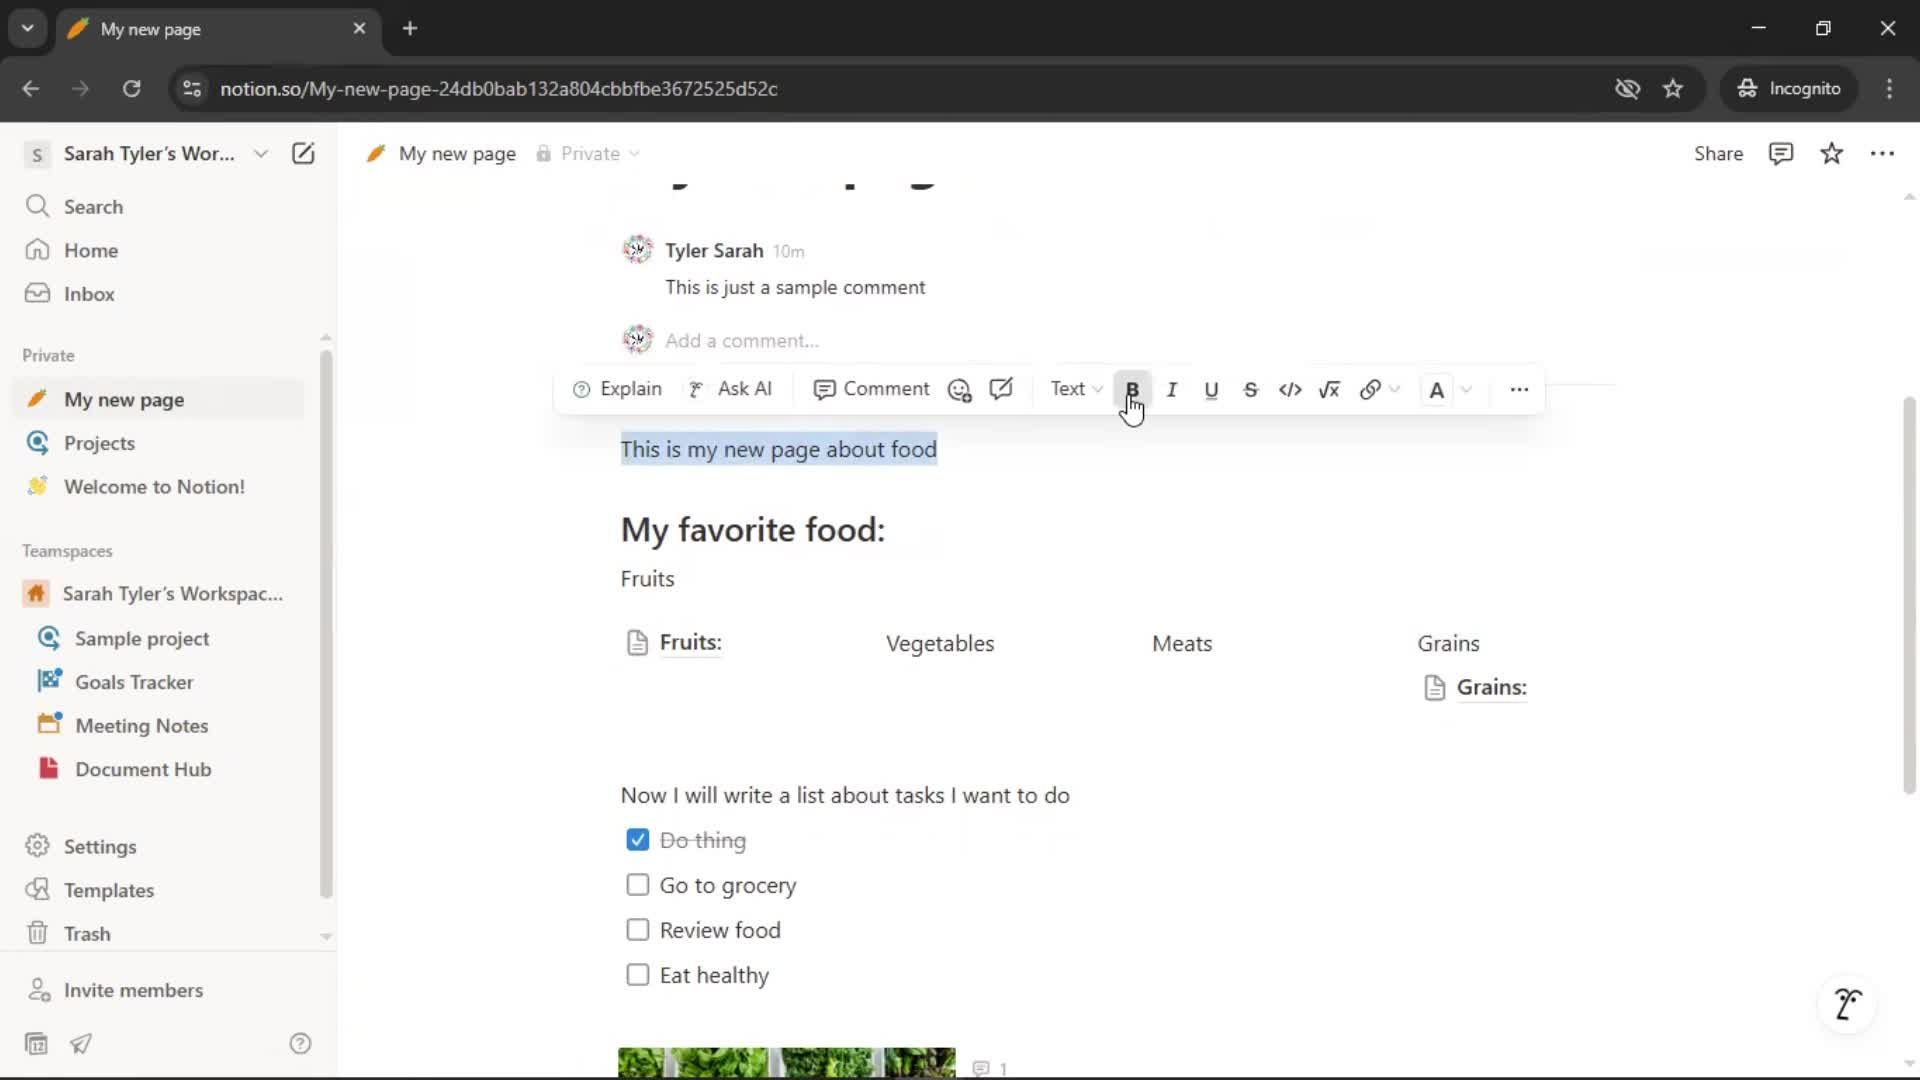This screenshot has height=1080, width=1920.
Task: Open the Private visibility dropdown
Action: [588, 154]
